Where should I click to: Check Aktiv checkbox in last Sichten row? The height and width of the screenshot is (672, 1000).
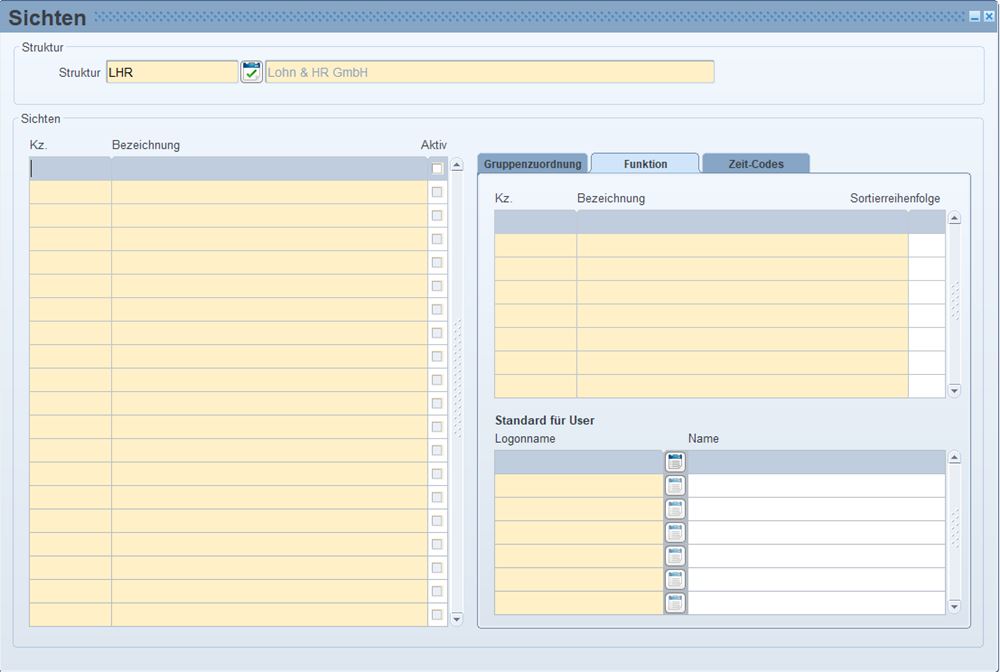tap(437, 615)
